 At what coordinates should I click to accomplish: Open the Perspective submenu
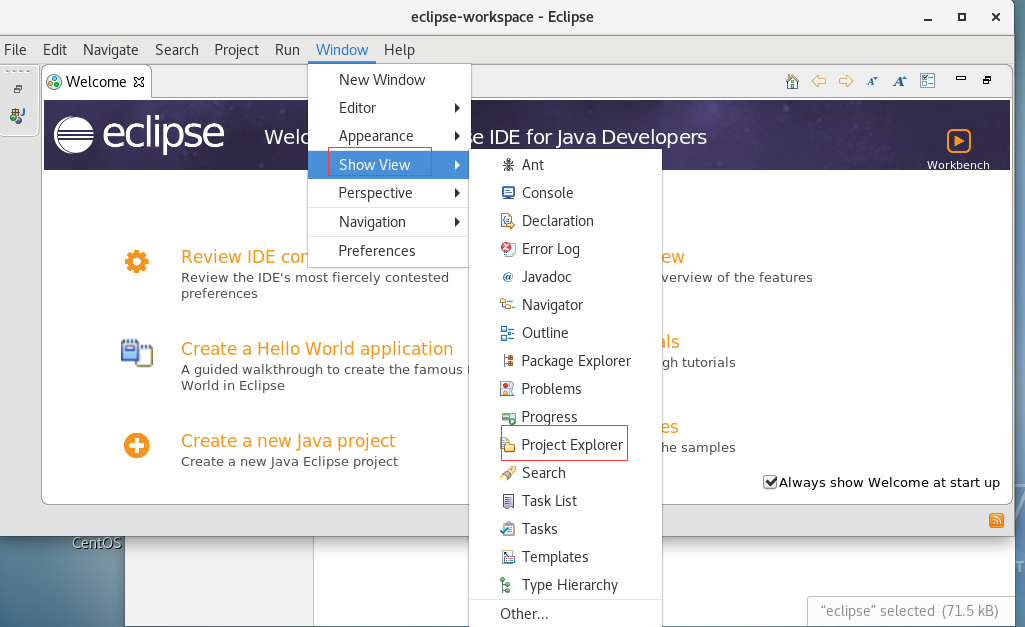[x=390, y=193]
